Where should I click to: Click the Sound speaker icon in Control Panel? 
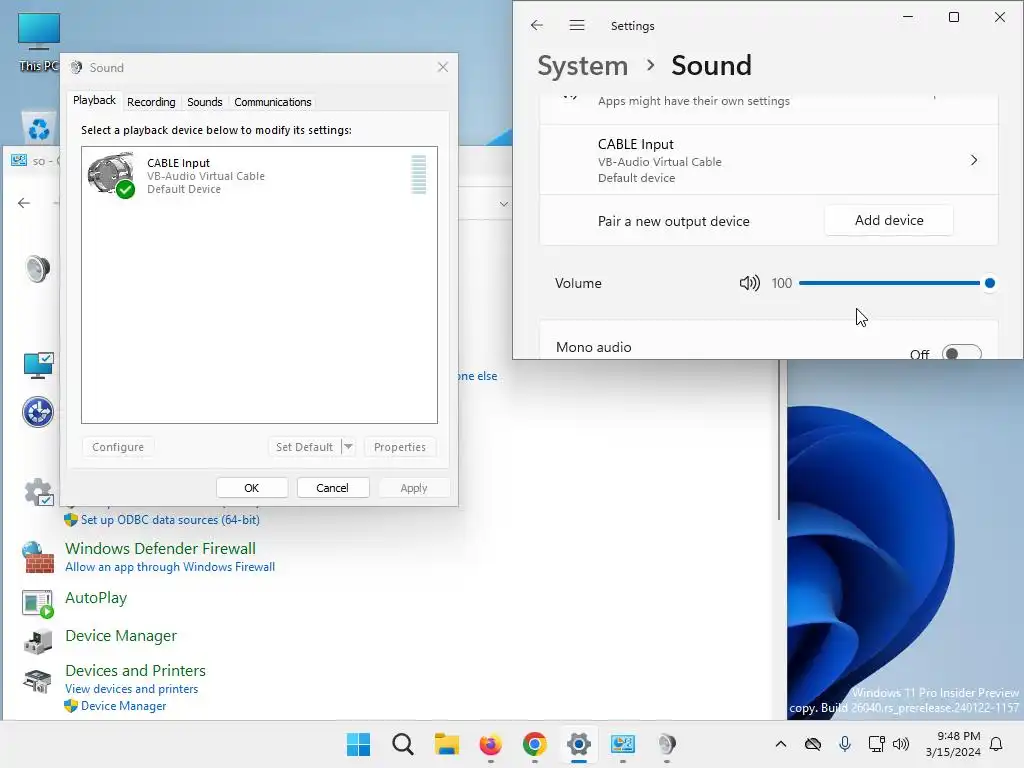coord(37,268)
